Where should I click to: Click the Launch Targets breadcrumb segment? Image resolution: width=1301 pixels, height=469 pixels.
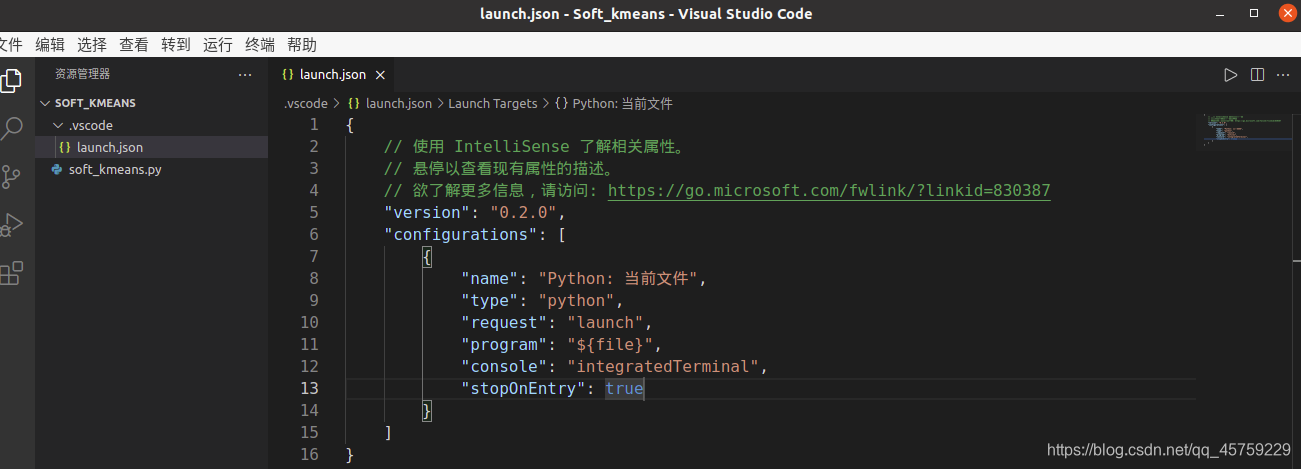click(x=493, y=103)
